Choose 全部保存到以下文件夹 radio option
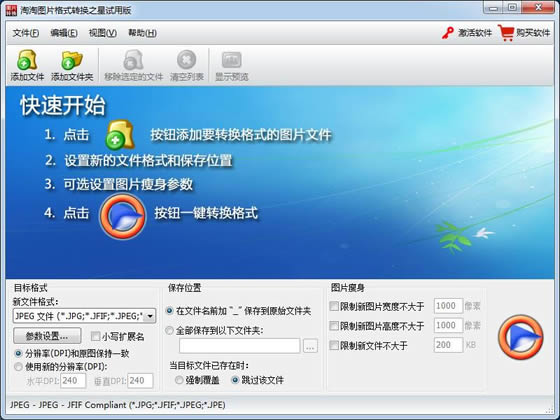Screen dimensions: 560x420 pyautogui.click(x=170, y=331)
